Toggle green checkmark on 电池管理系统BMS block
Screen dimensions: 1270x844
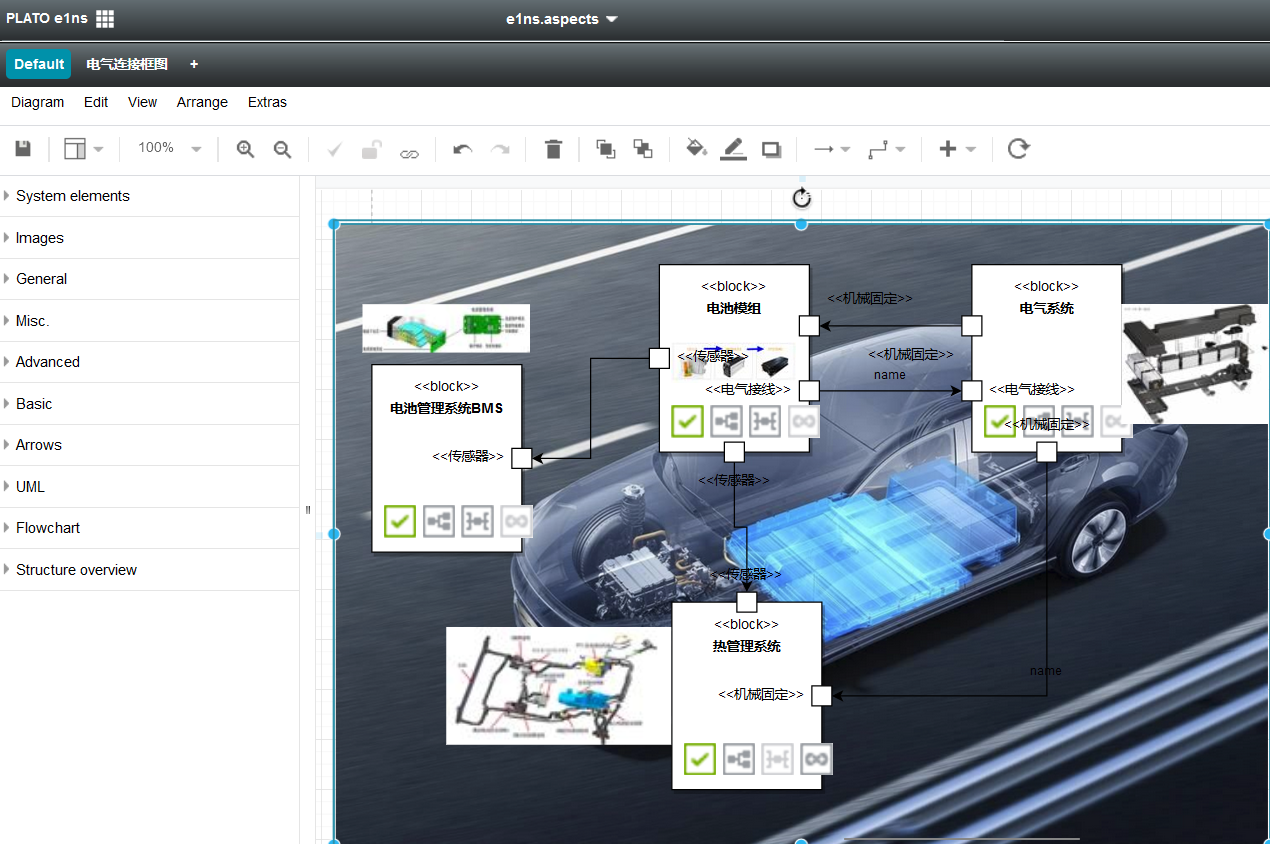(x=400, y=521)
